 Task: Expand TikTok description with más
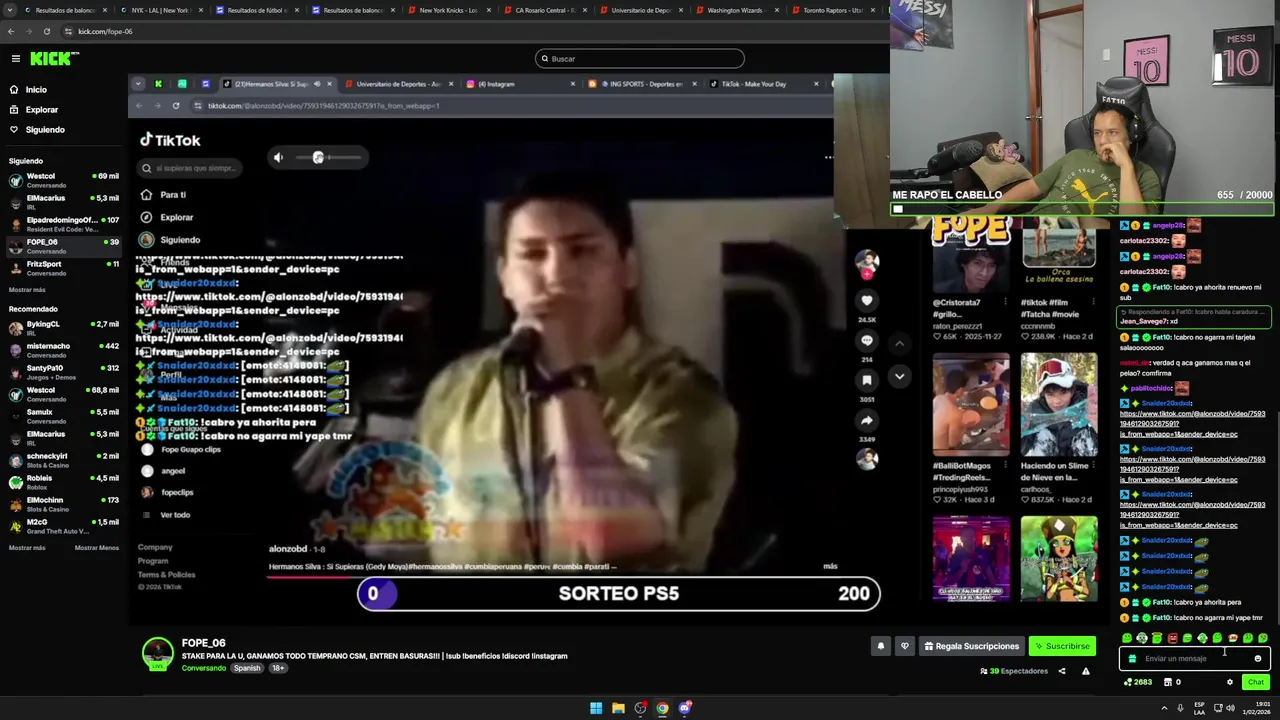tap(830, 566)
